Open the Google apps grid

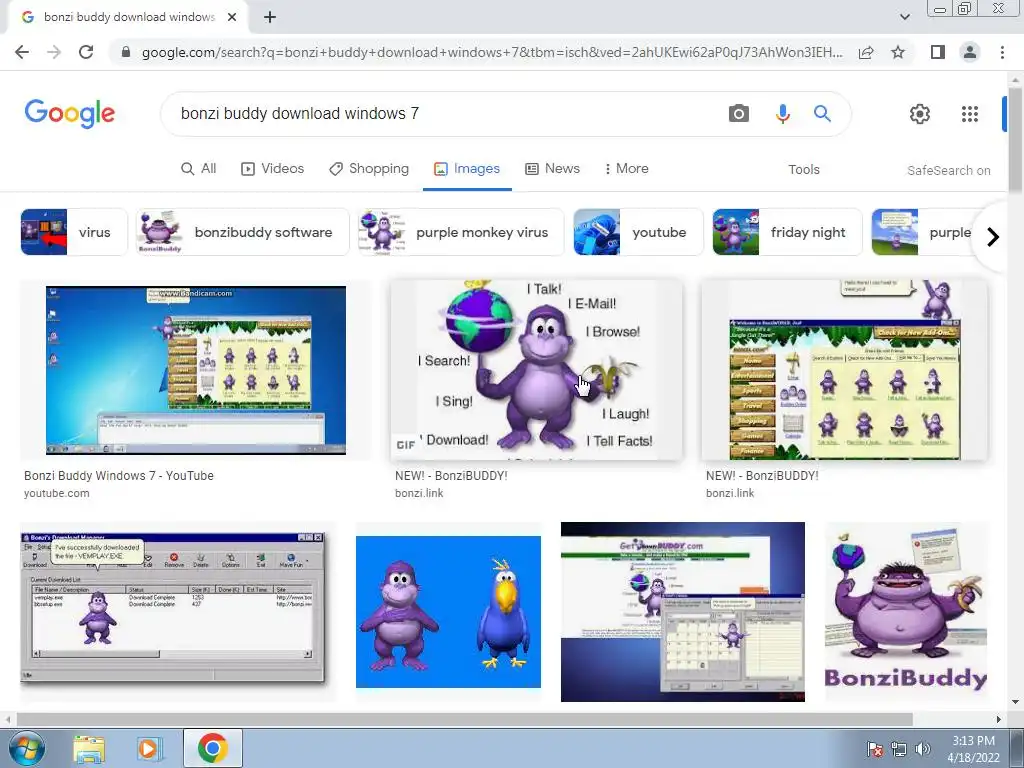click(x=970, y=114)
